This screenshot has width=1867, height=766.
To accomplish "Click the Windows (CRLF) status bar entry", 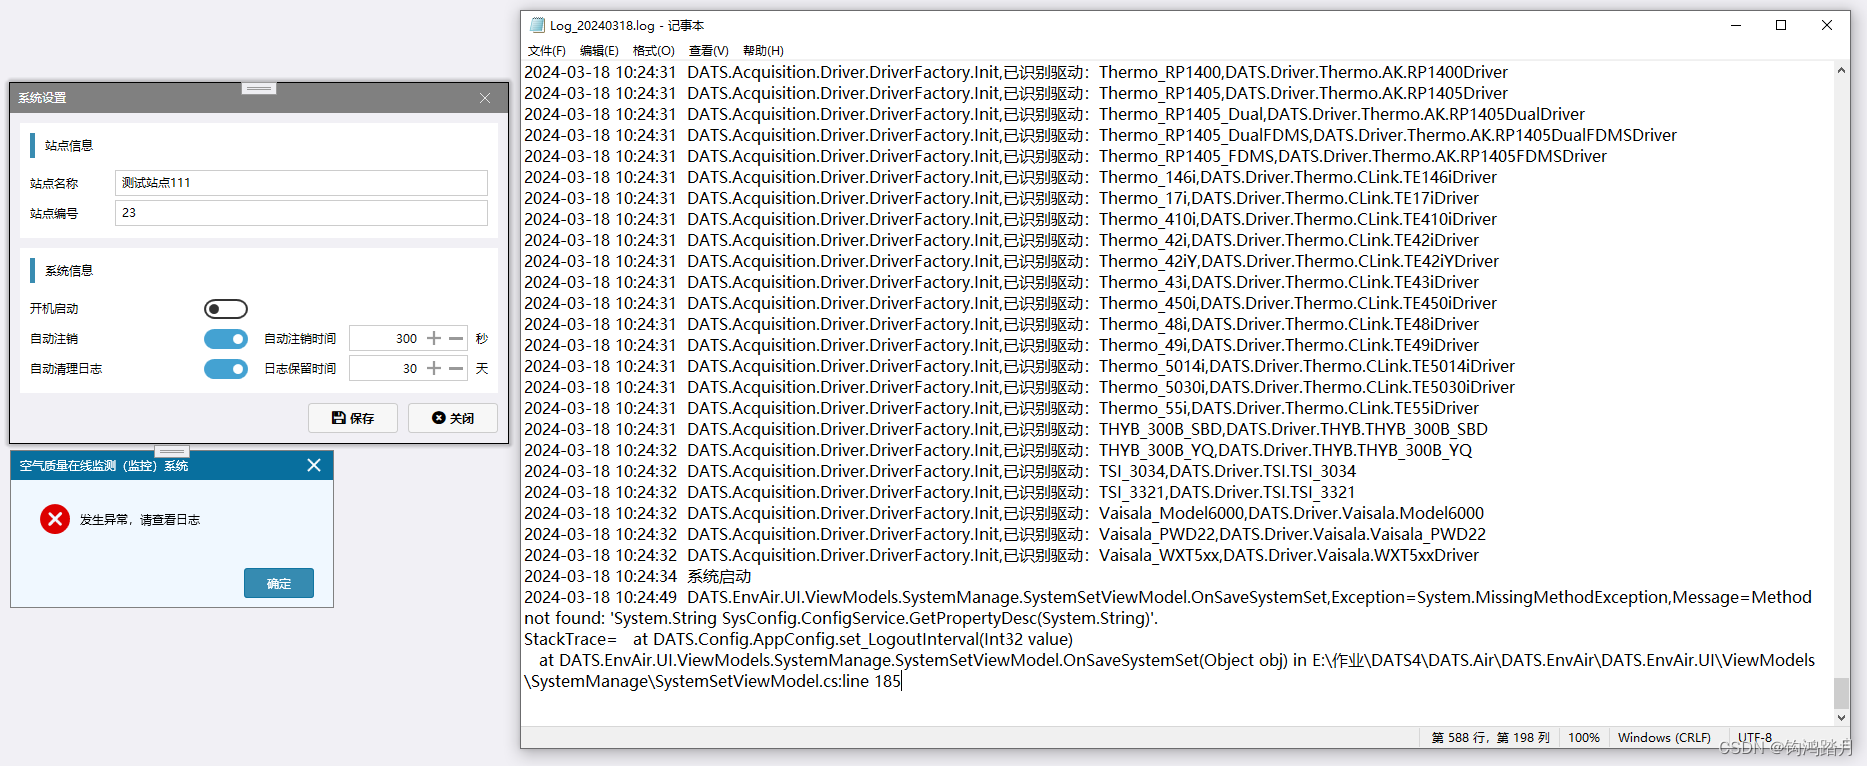I will click(x=1664, y=738).
